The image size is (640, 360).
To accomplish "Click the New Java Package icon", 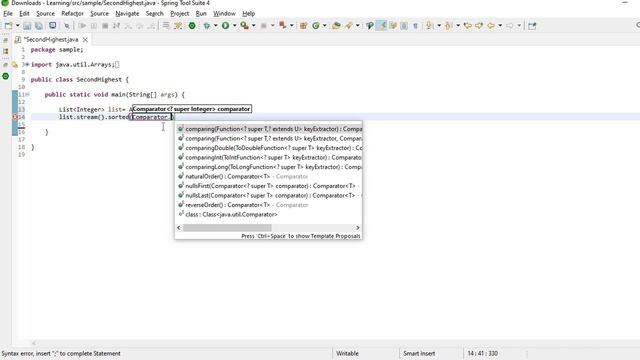I will [303, 26].
